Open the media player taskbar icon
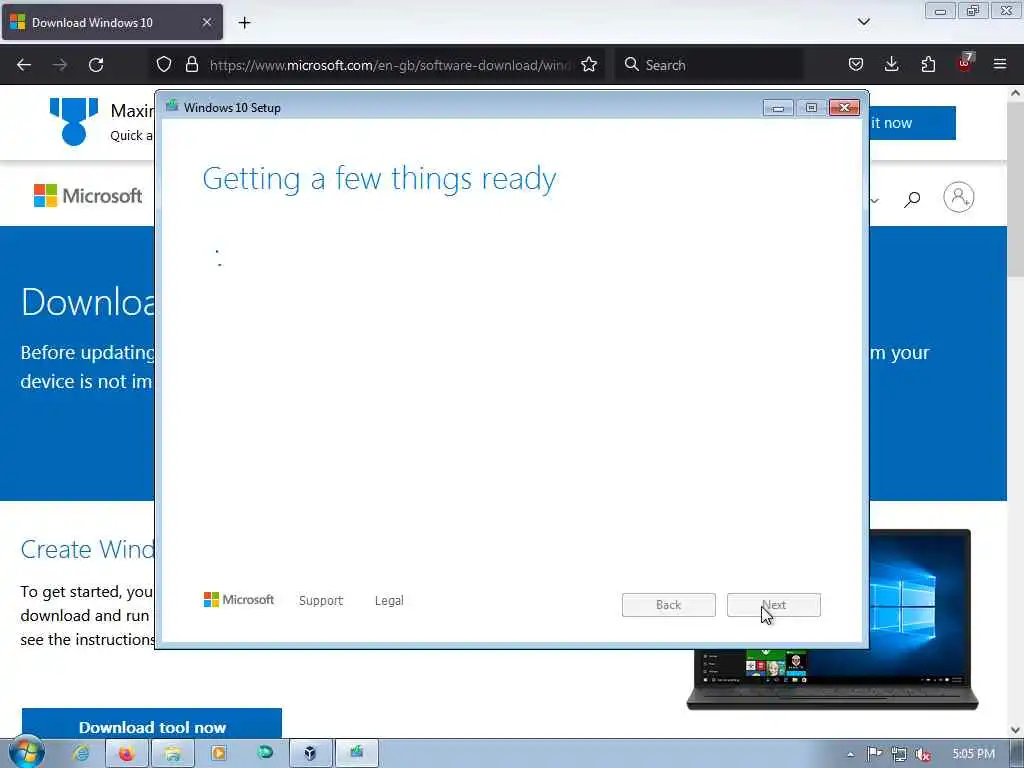 pos(219,753)
